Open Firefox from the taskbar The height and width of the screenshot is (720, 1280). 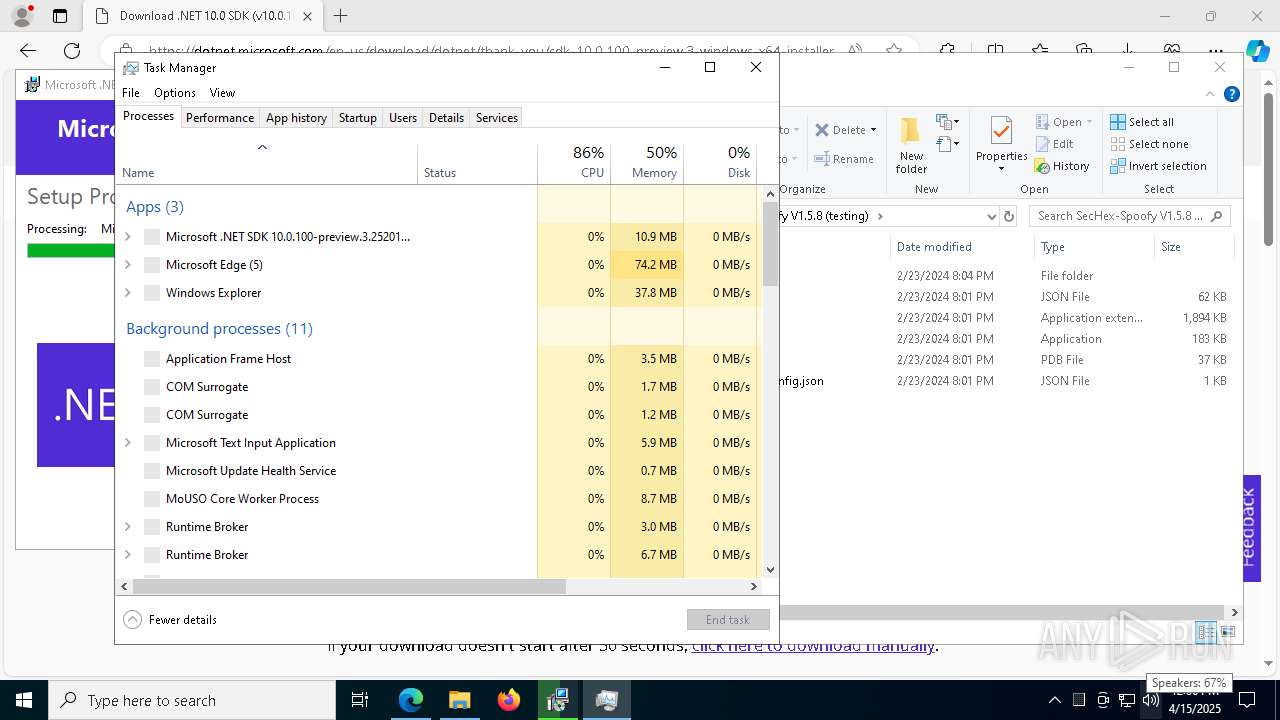(x=509, y=700)
